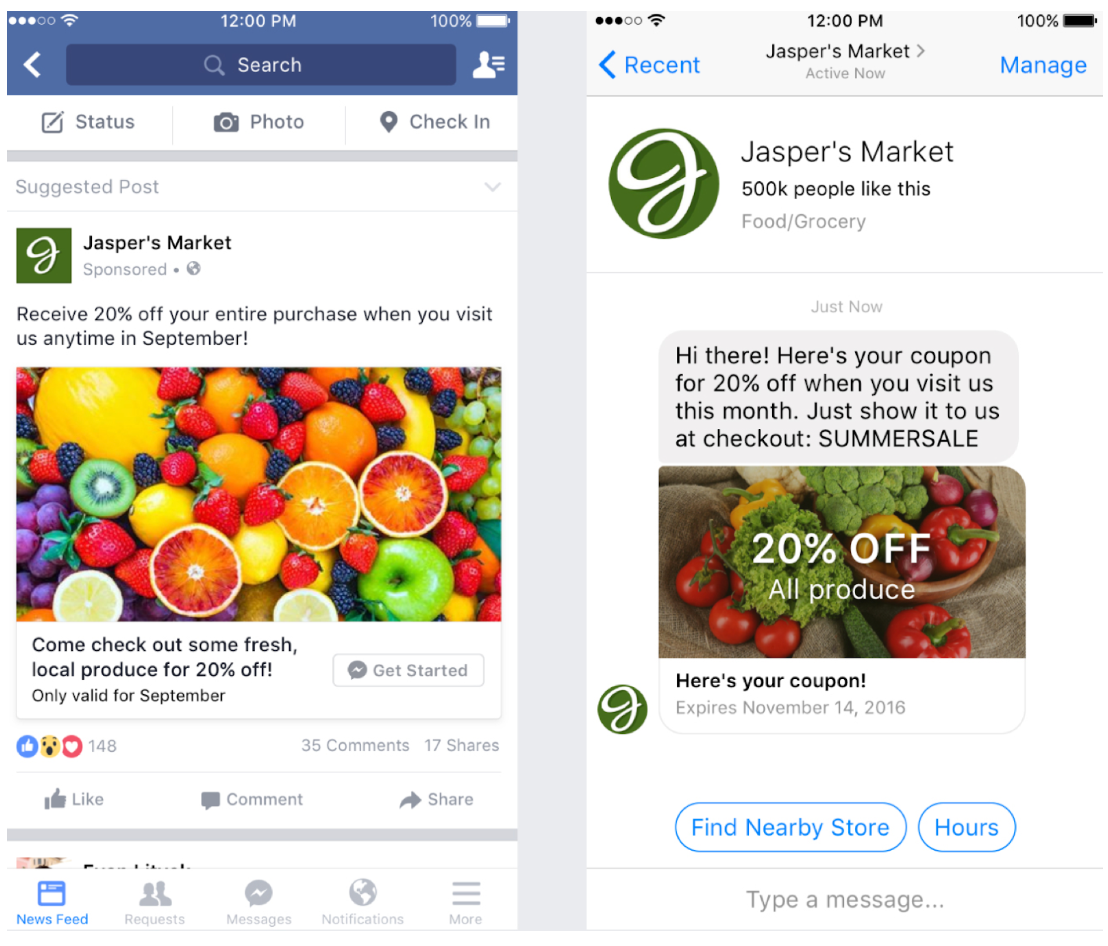Select the Status composer option
The width and height of the screenshot is (1108, 946).
click(88, 122)
